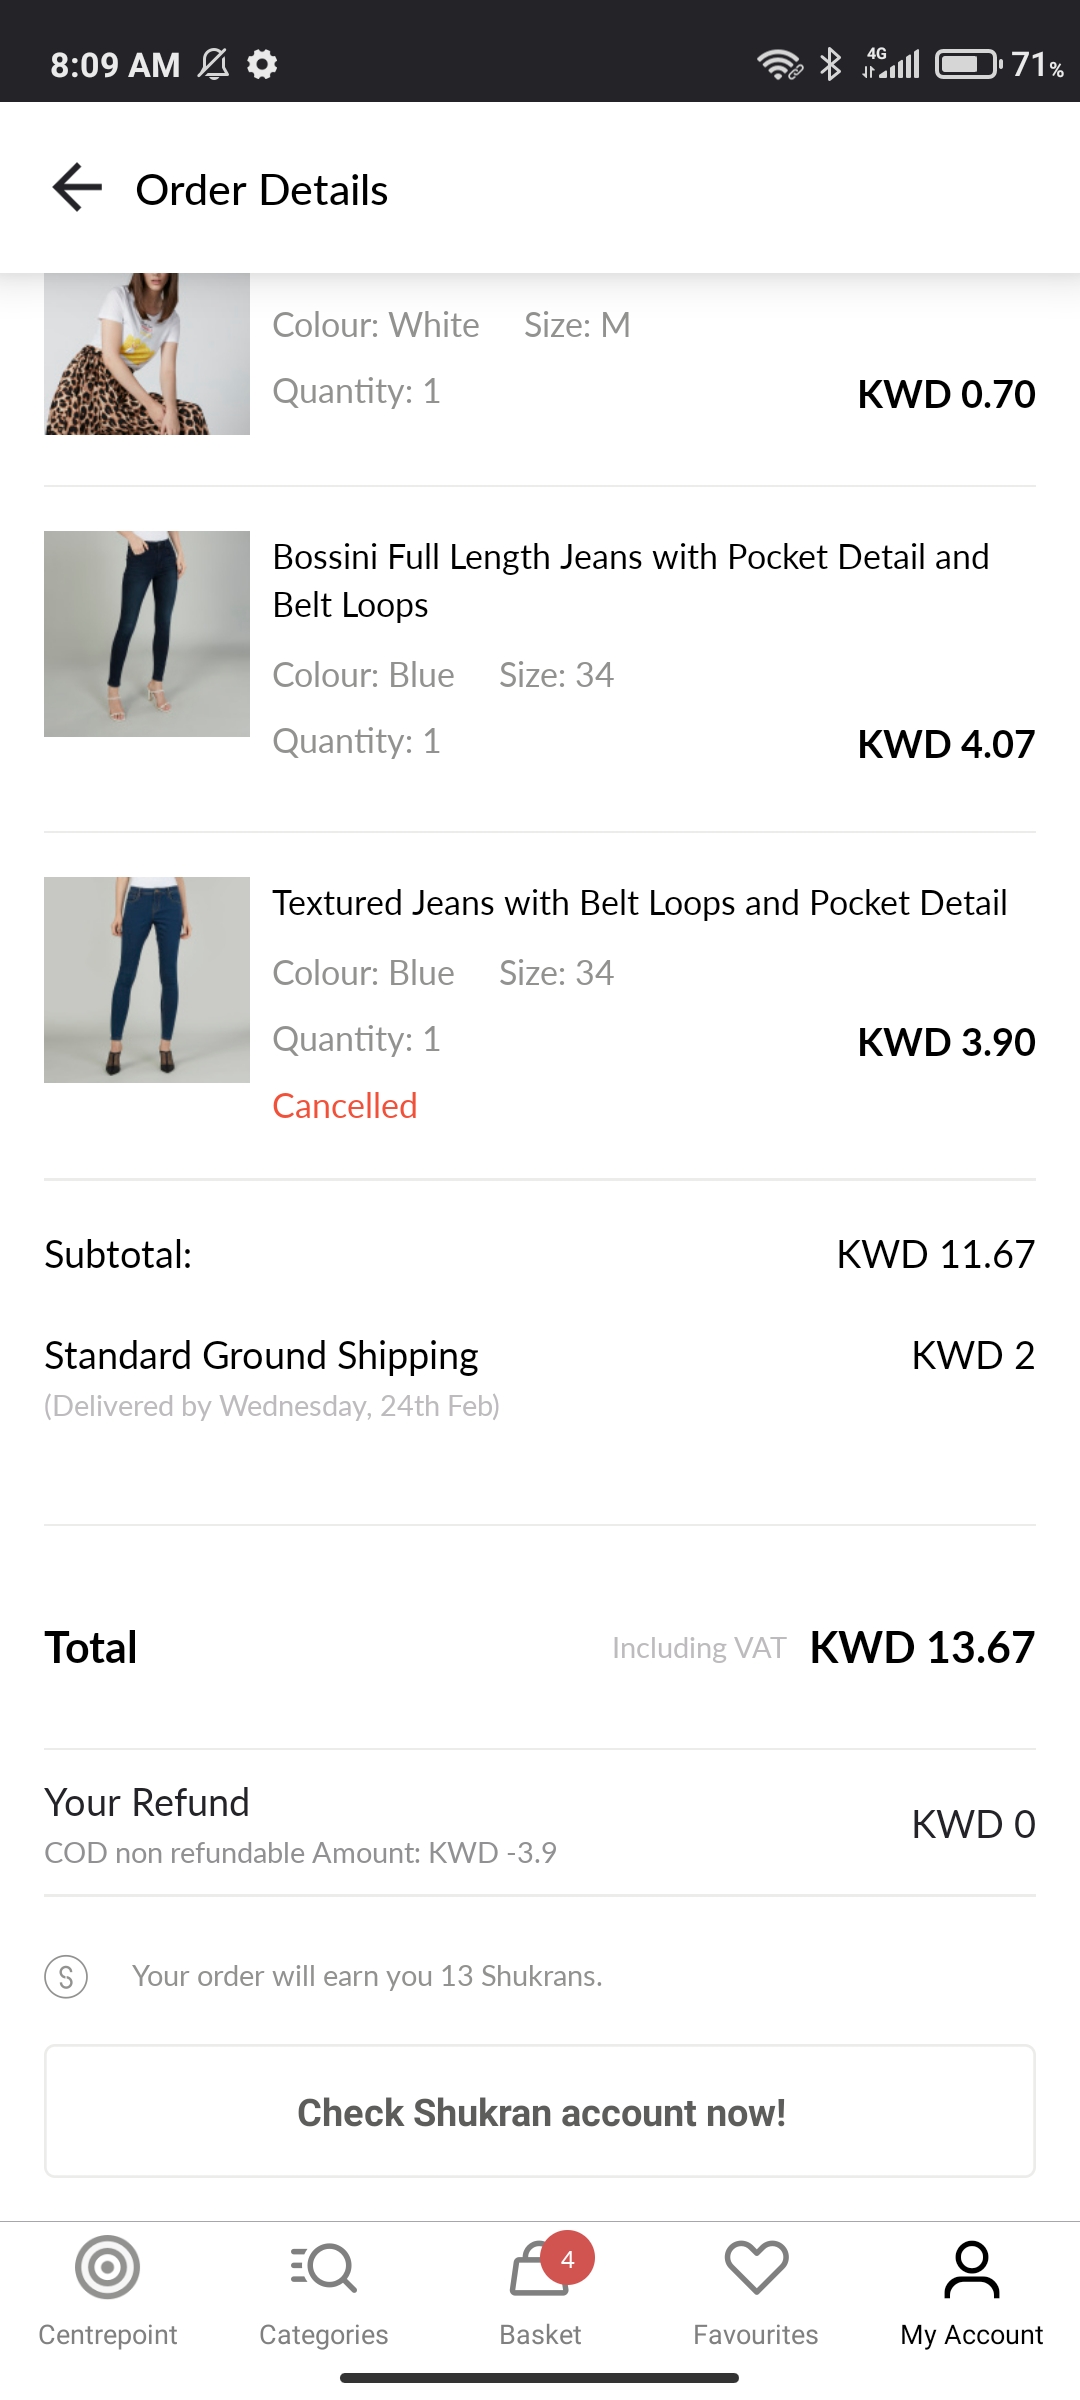This screenshot has height=2400, width=1080.
Task: Tap the Textured Jeans product thumbnail
Action: pos(147,980)
